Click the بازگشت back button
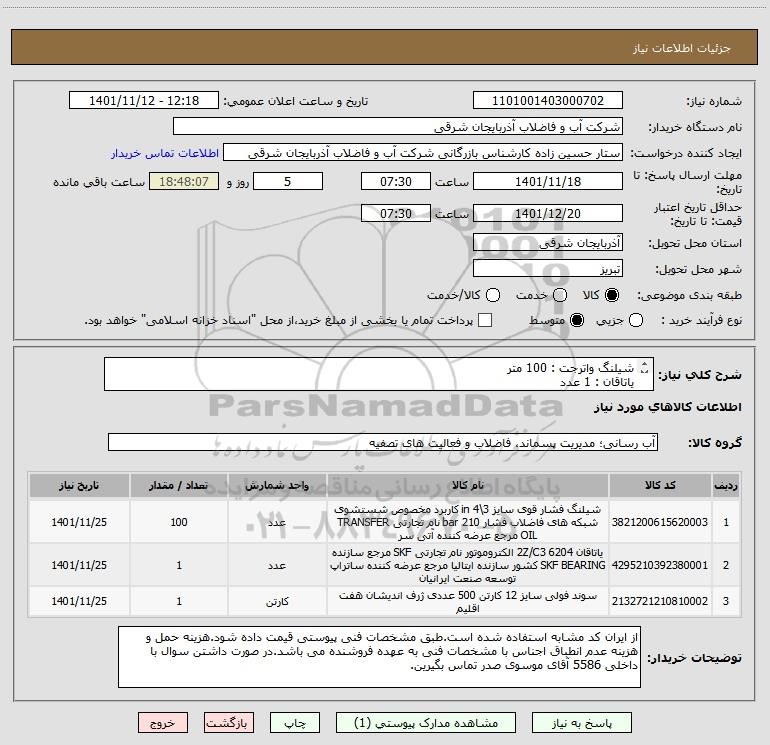 [229, 723]
